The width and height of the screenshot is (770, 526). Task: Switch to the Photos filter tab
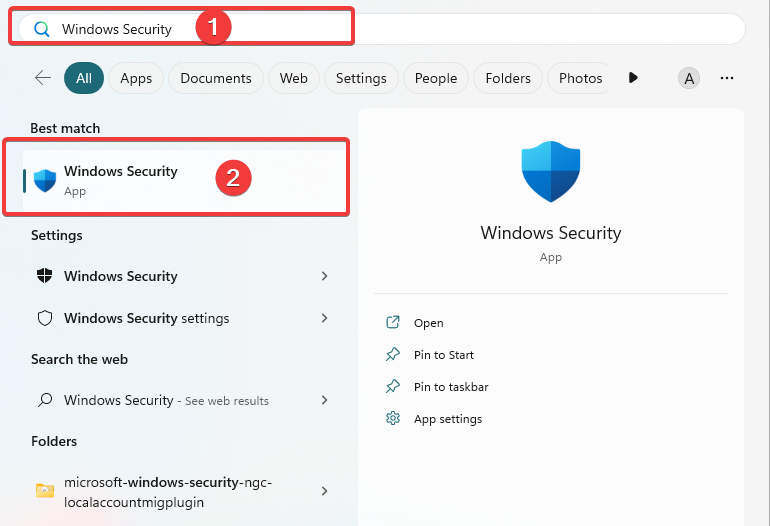578,78
